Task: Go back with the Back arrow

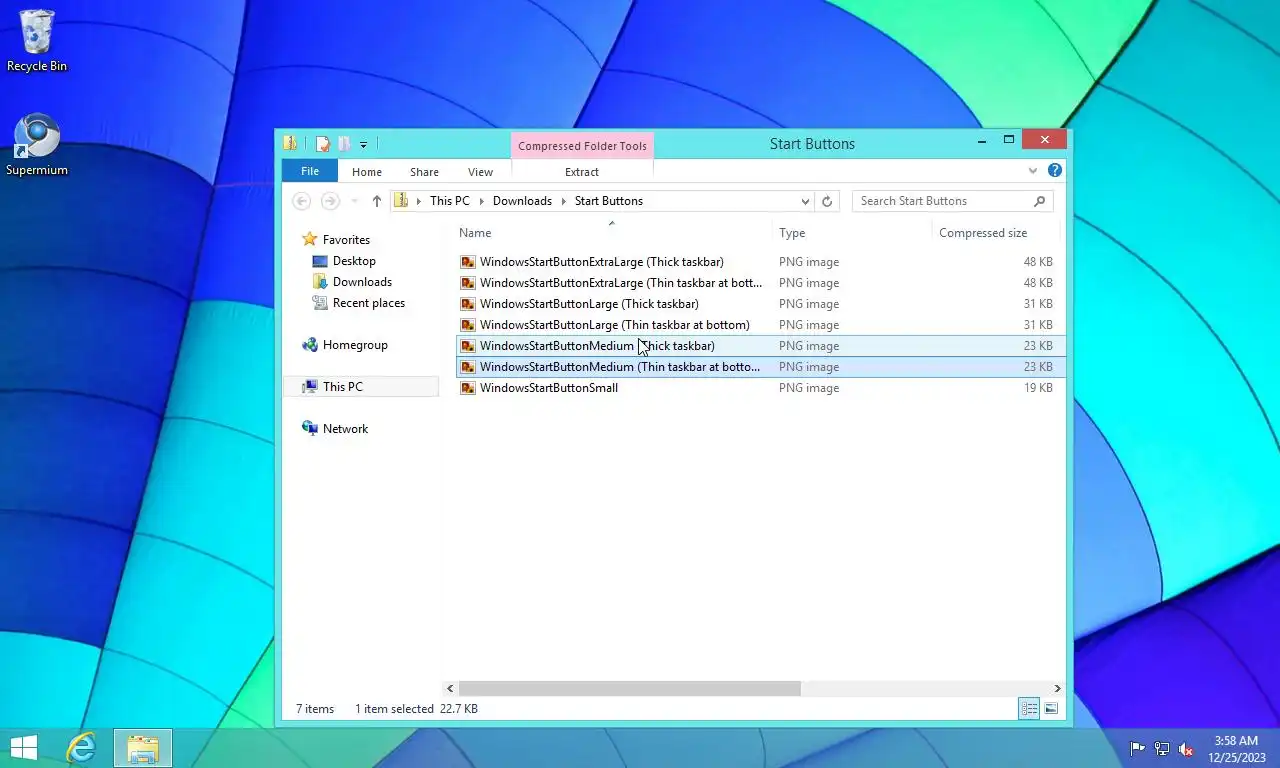Action: click(x=301, y=201)
